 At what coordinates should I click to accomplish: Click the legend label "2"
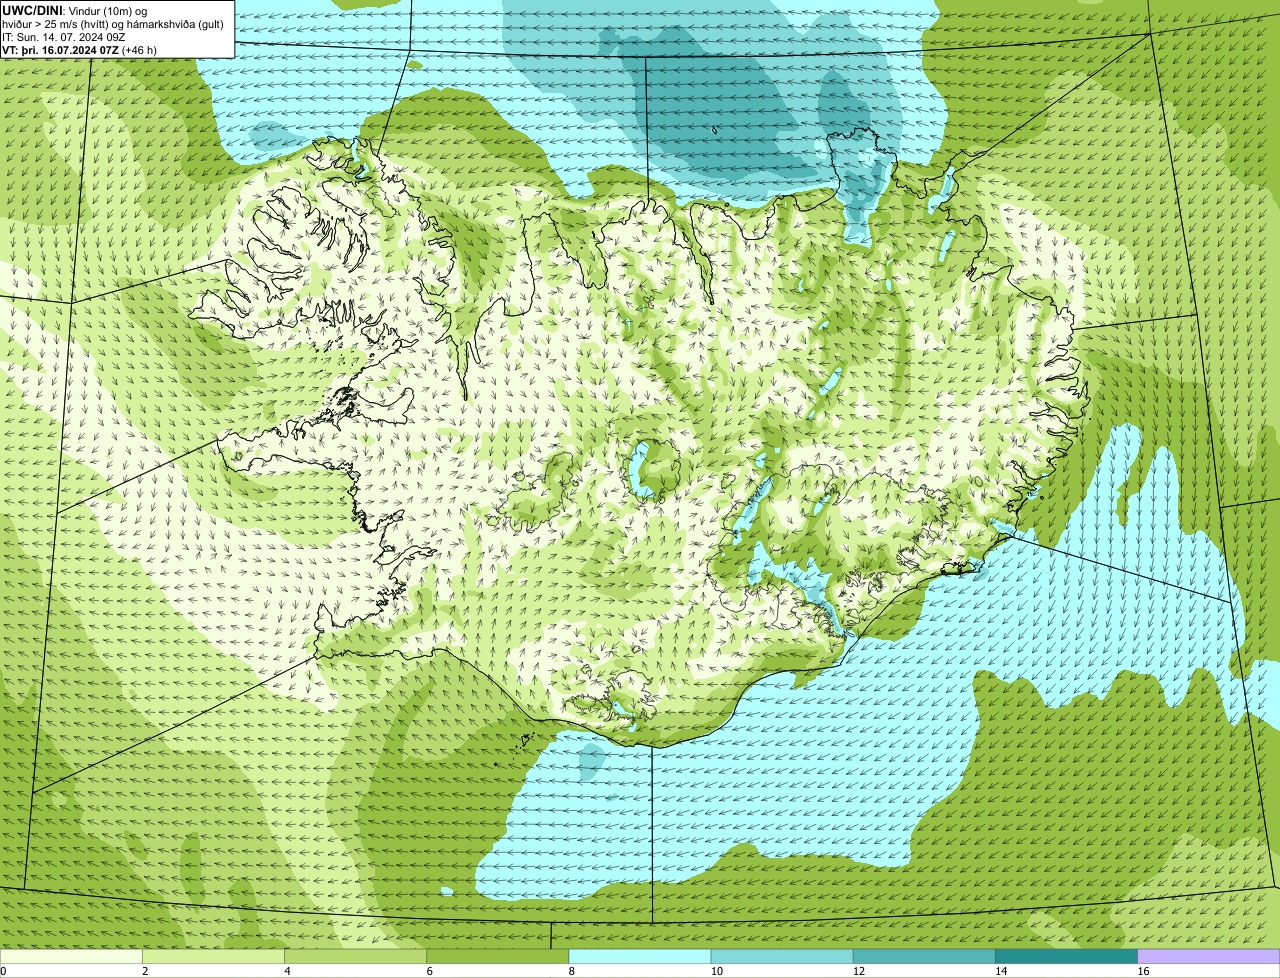[145, 971]
